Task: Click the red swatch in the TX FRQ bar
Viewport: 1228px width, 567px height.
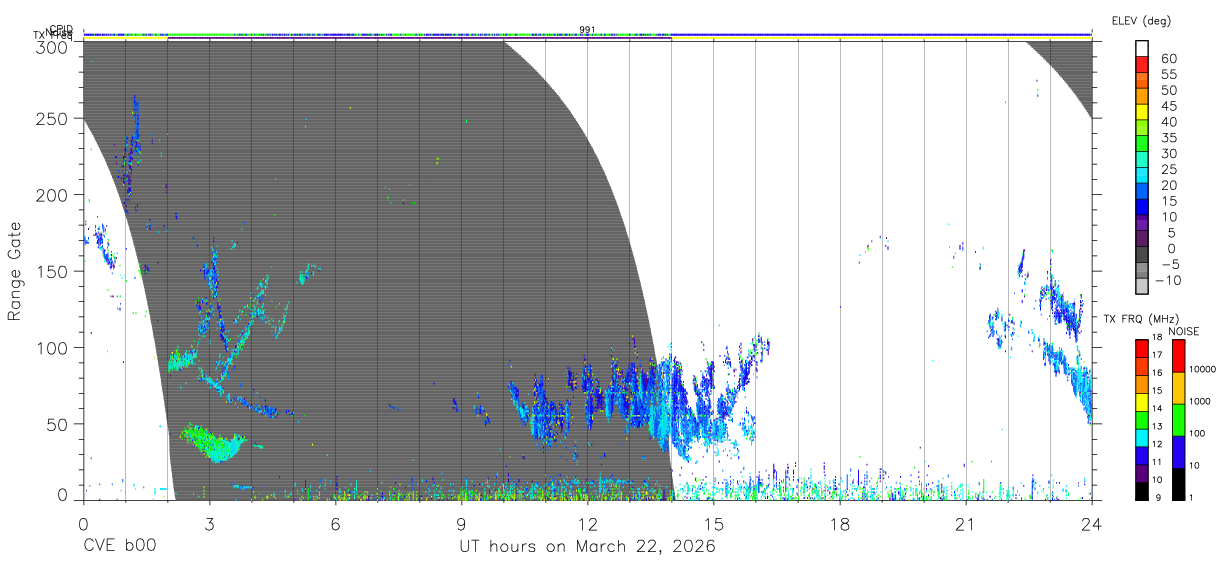Action: [1142, 348]
